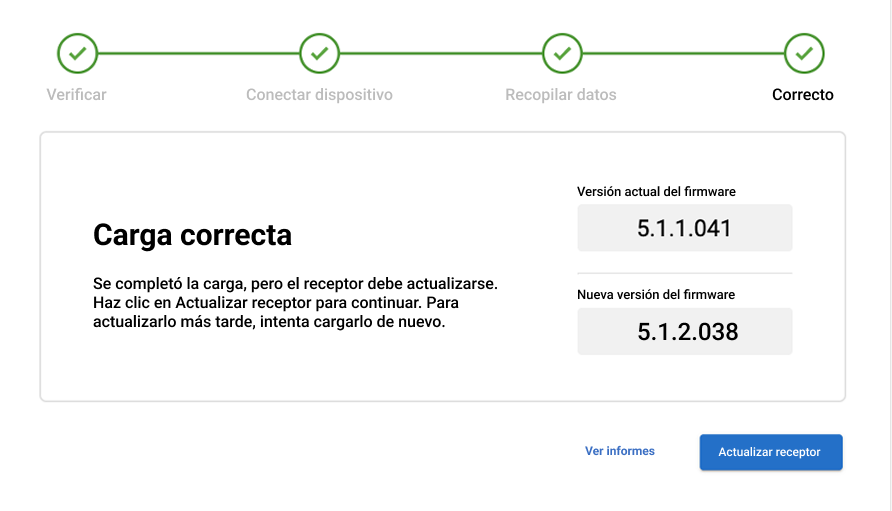Viewport: 892px width, 511px height.
Task: Click the current firmware version 5.1.1.041 field
Action: [x=684, y=228]
